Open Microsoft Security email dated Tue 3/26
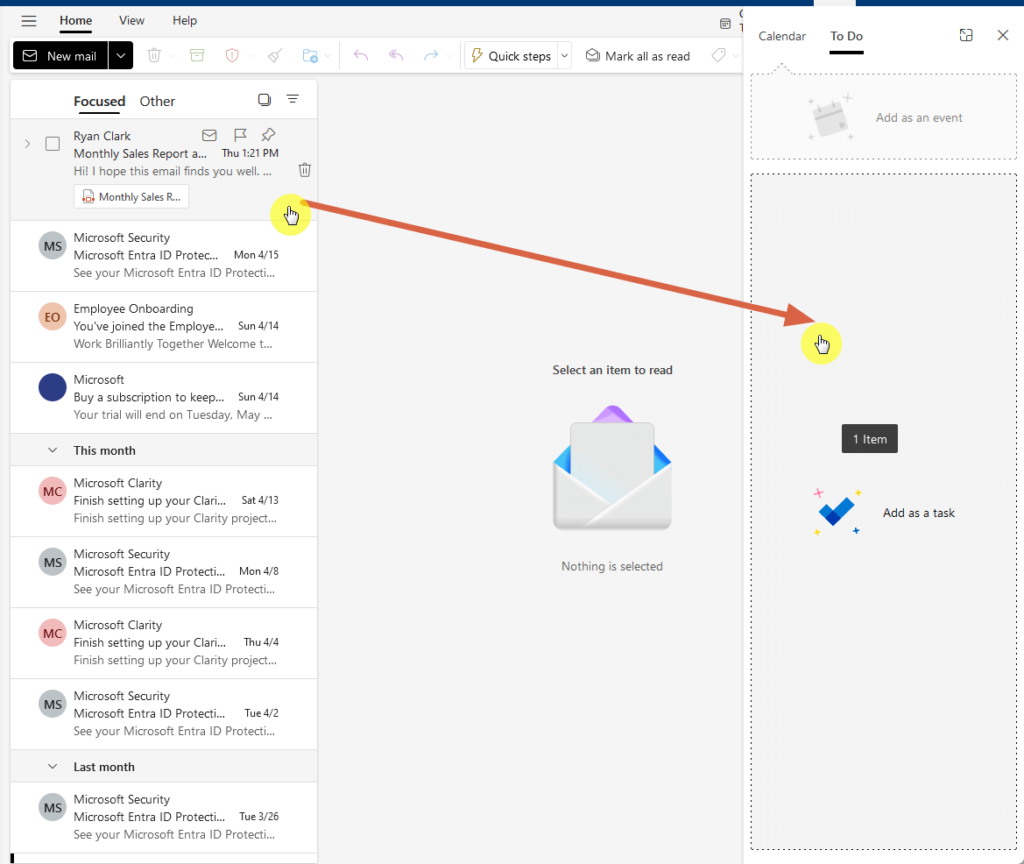Screen dimensions: 1024x864 pyautogui.click(x=164, y=818)
